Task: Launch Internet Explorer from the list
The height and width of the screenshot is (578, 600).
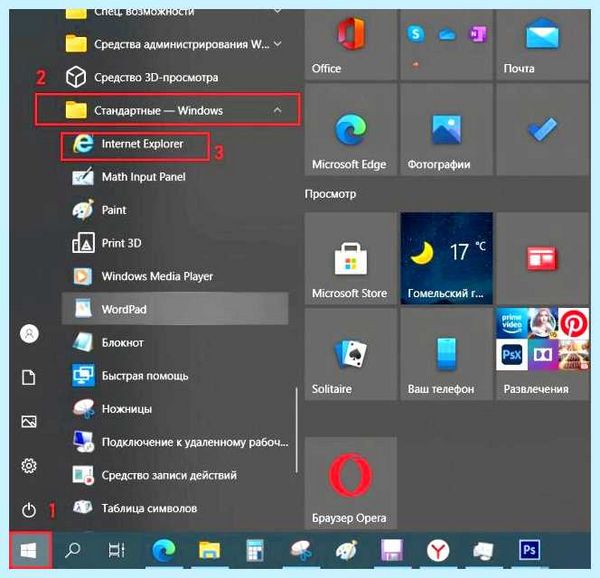Action: click(135, 146)
